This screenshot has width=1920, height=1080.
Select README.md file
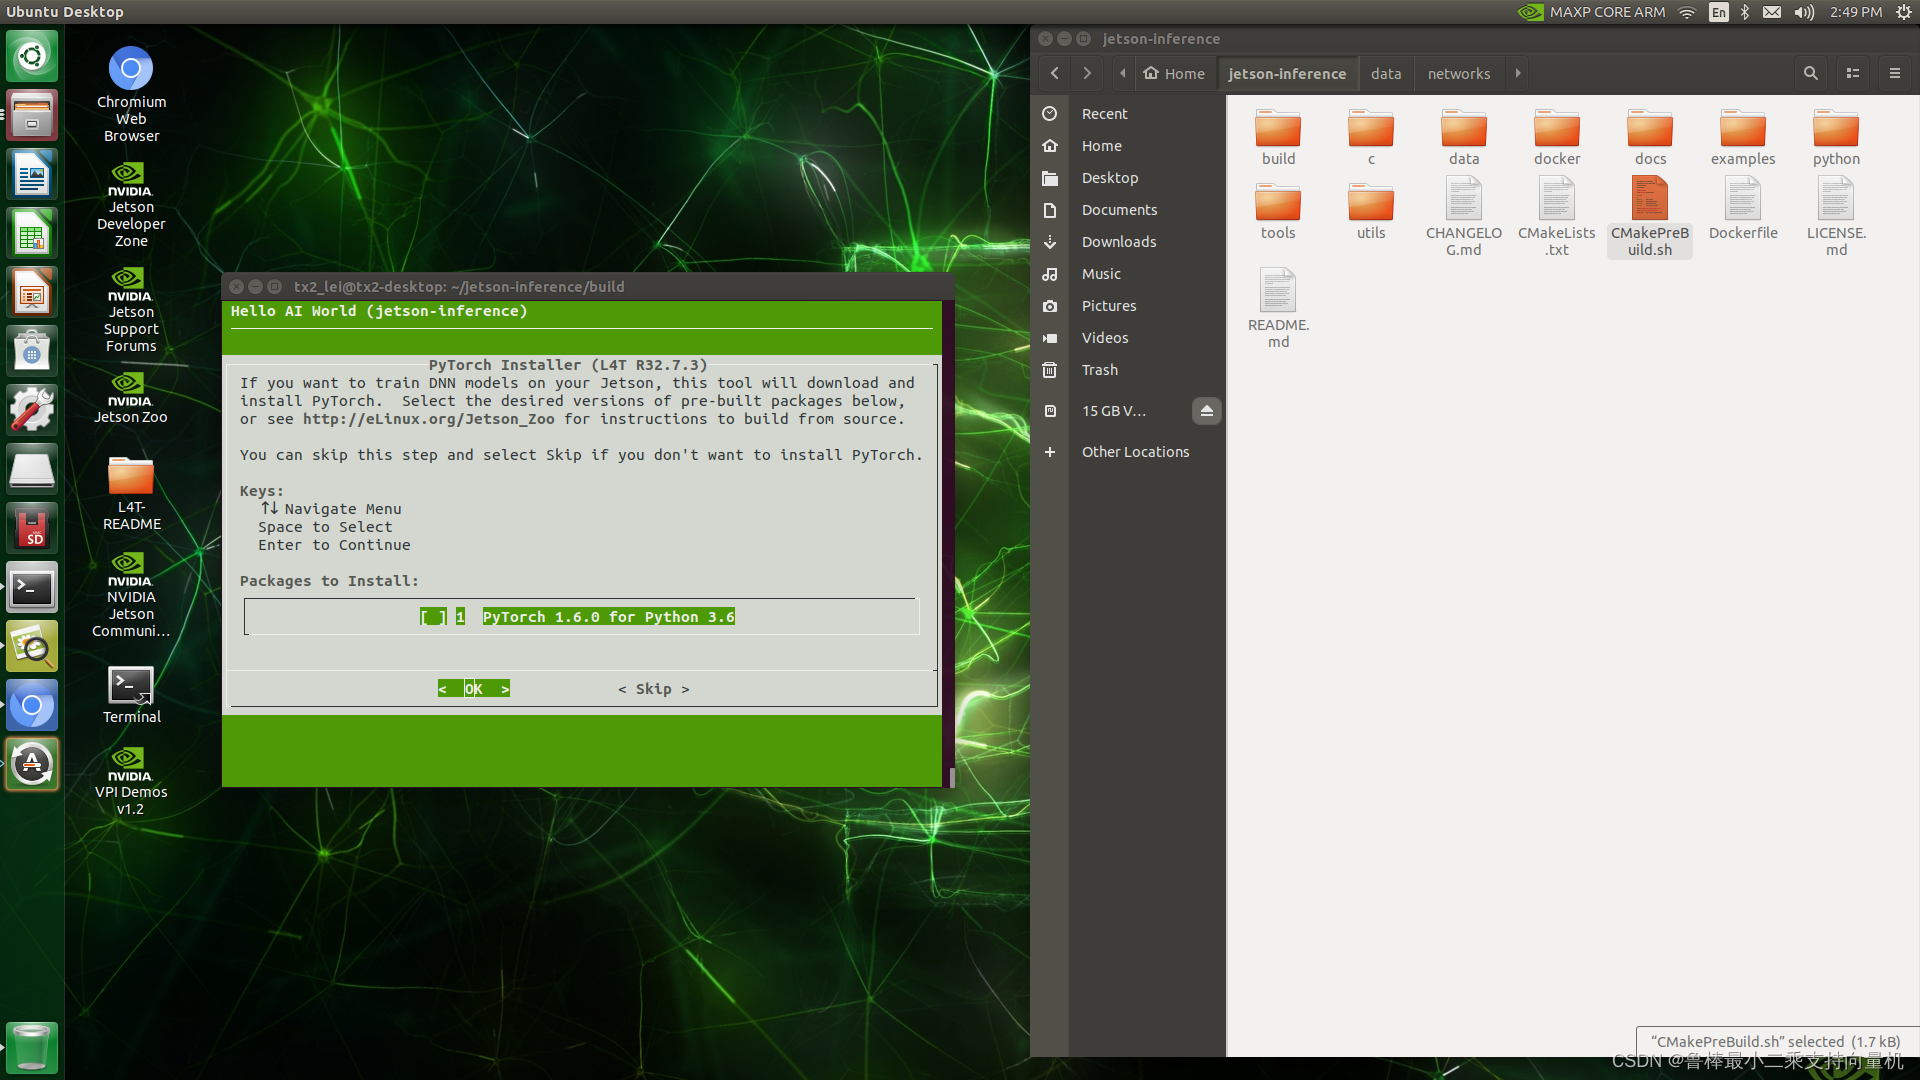pos(1278,309)
